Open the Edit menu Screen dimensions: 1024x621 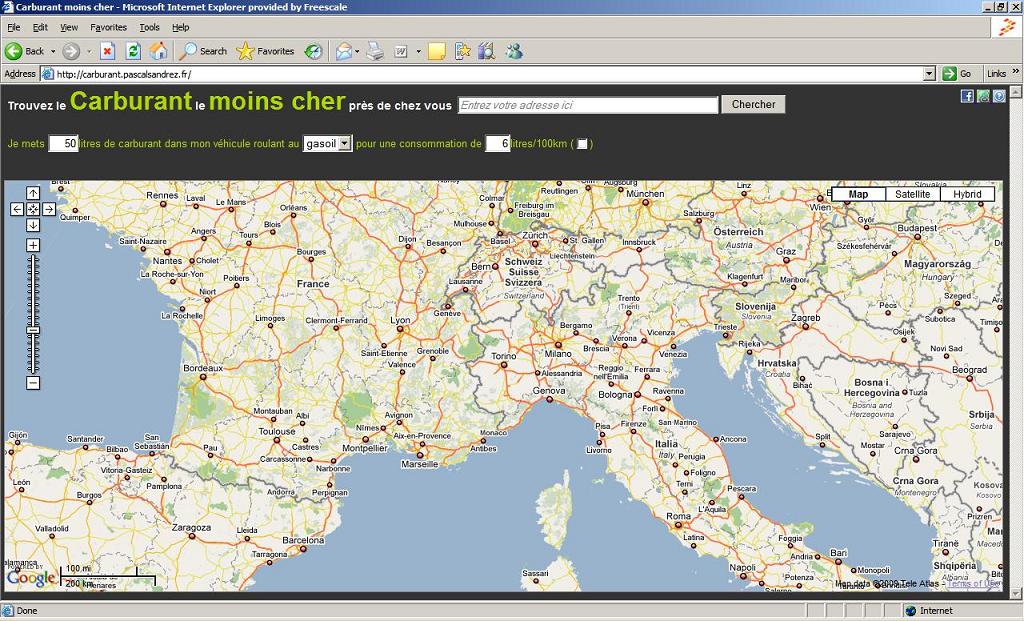coord(40,27)
